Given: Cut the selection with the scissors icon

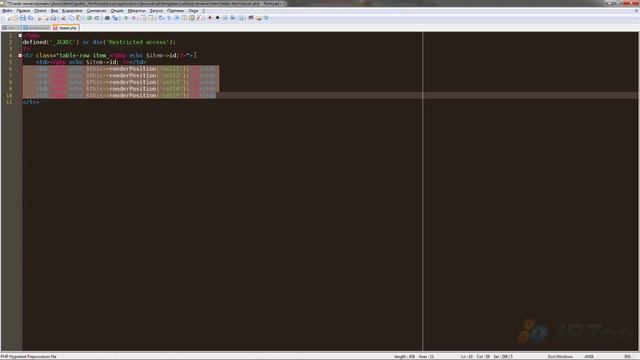Looking at the screenshot, I should pyautogui.click(x=63, y=18).
